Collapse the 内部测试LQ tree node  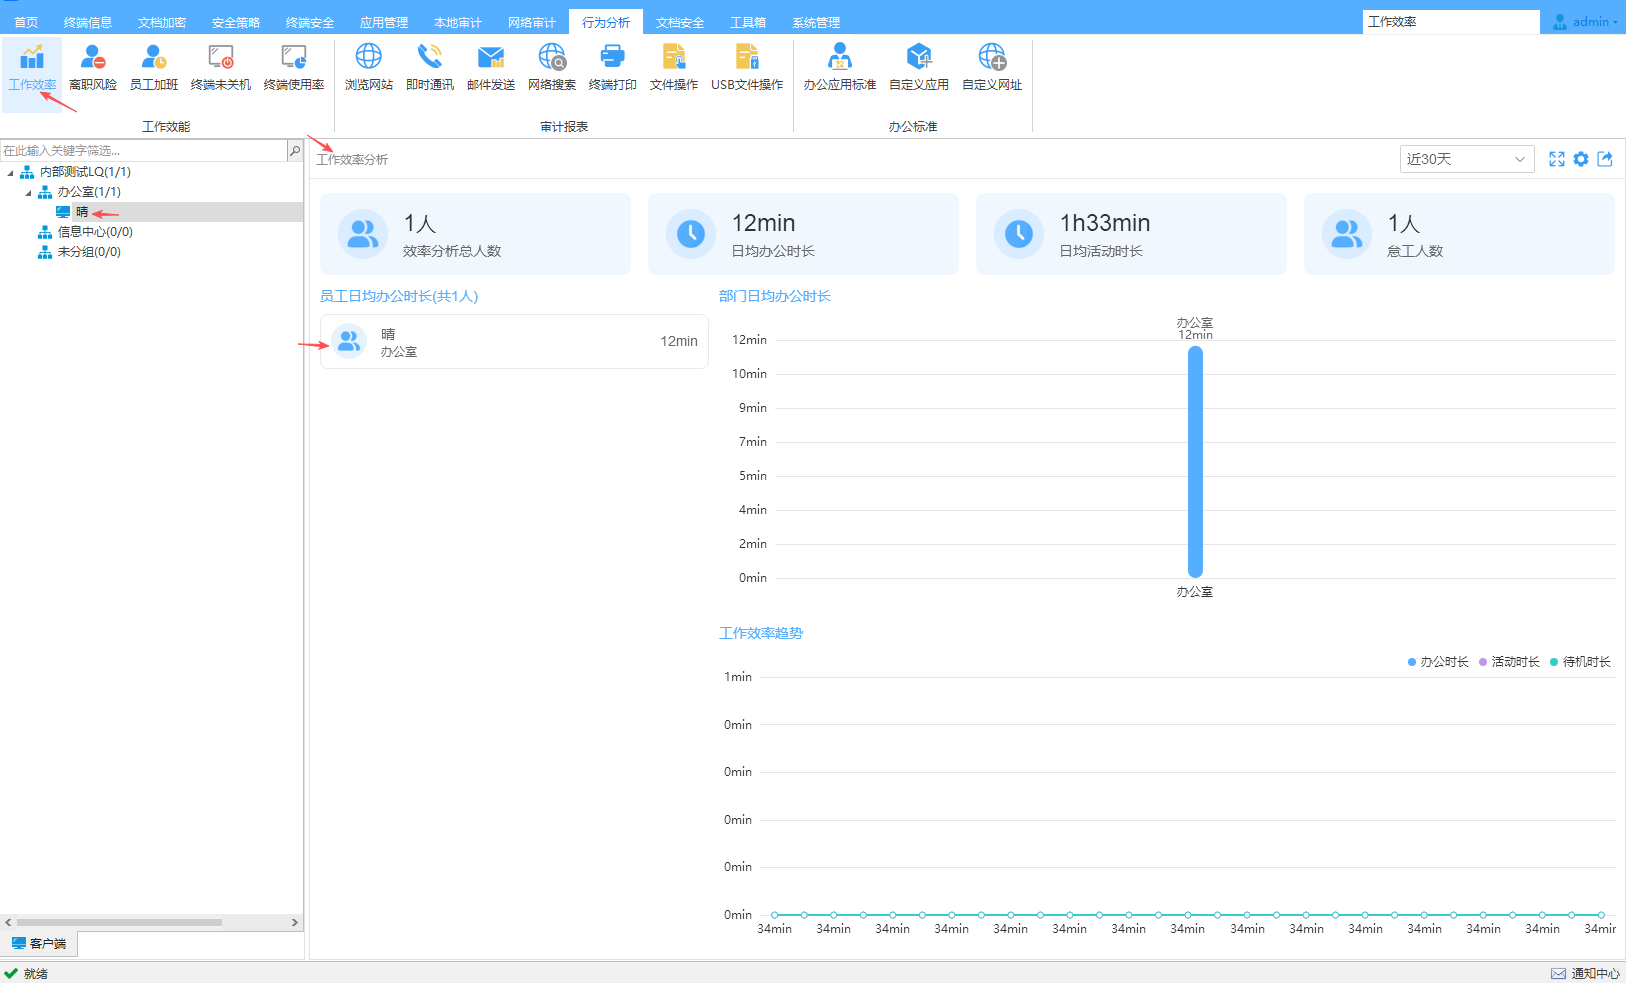tap(11, 173)
